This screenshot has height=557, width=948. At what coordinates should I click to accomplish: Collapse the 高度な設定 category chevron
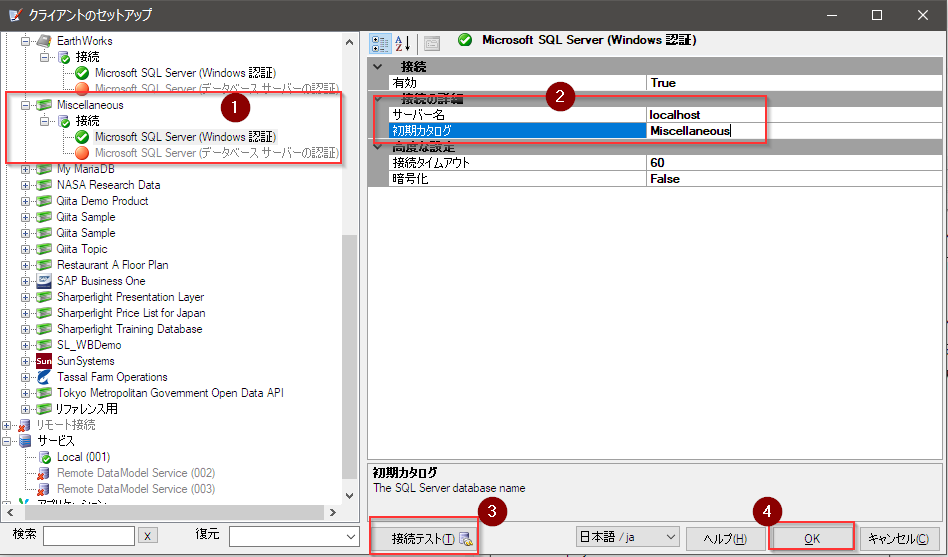pos(378,147)
